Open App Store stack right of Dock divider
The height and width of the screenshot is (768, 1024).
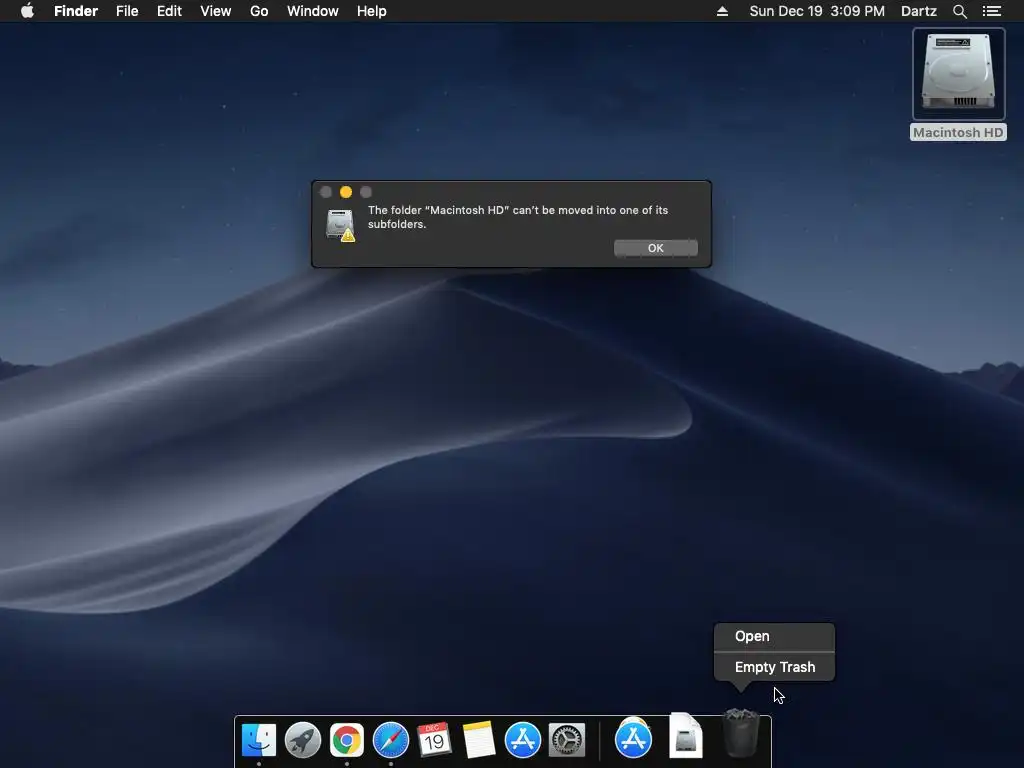[x=633, y=739]
